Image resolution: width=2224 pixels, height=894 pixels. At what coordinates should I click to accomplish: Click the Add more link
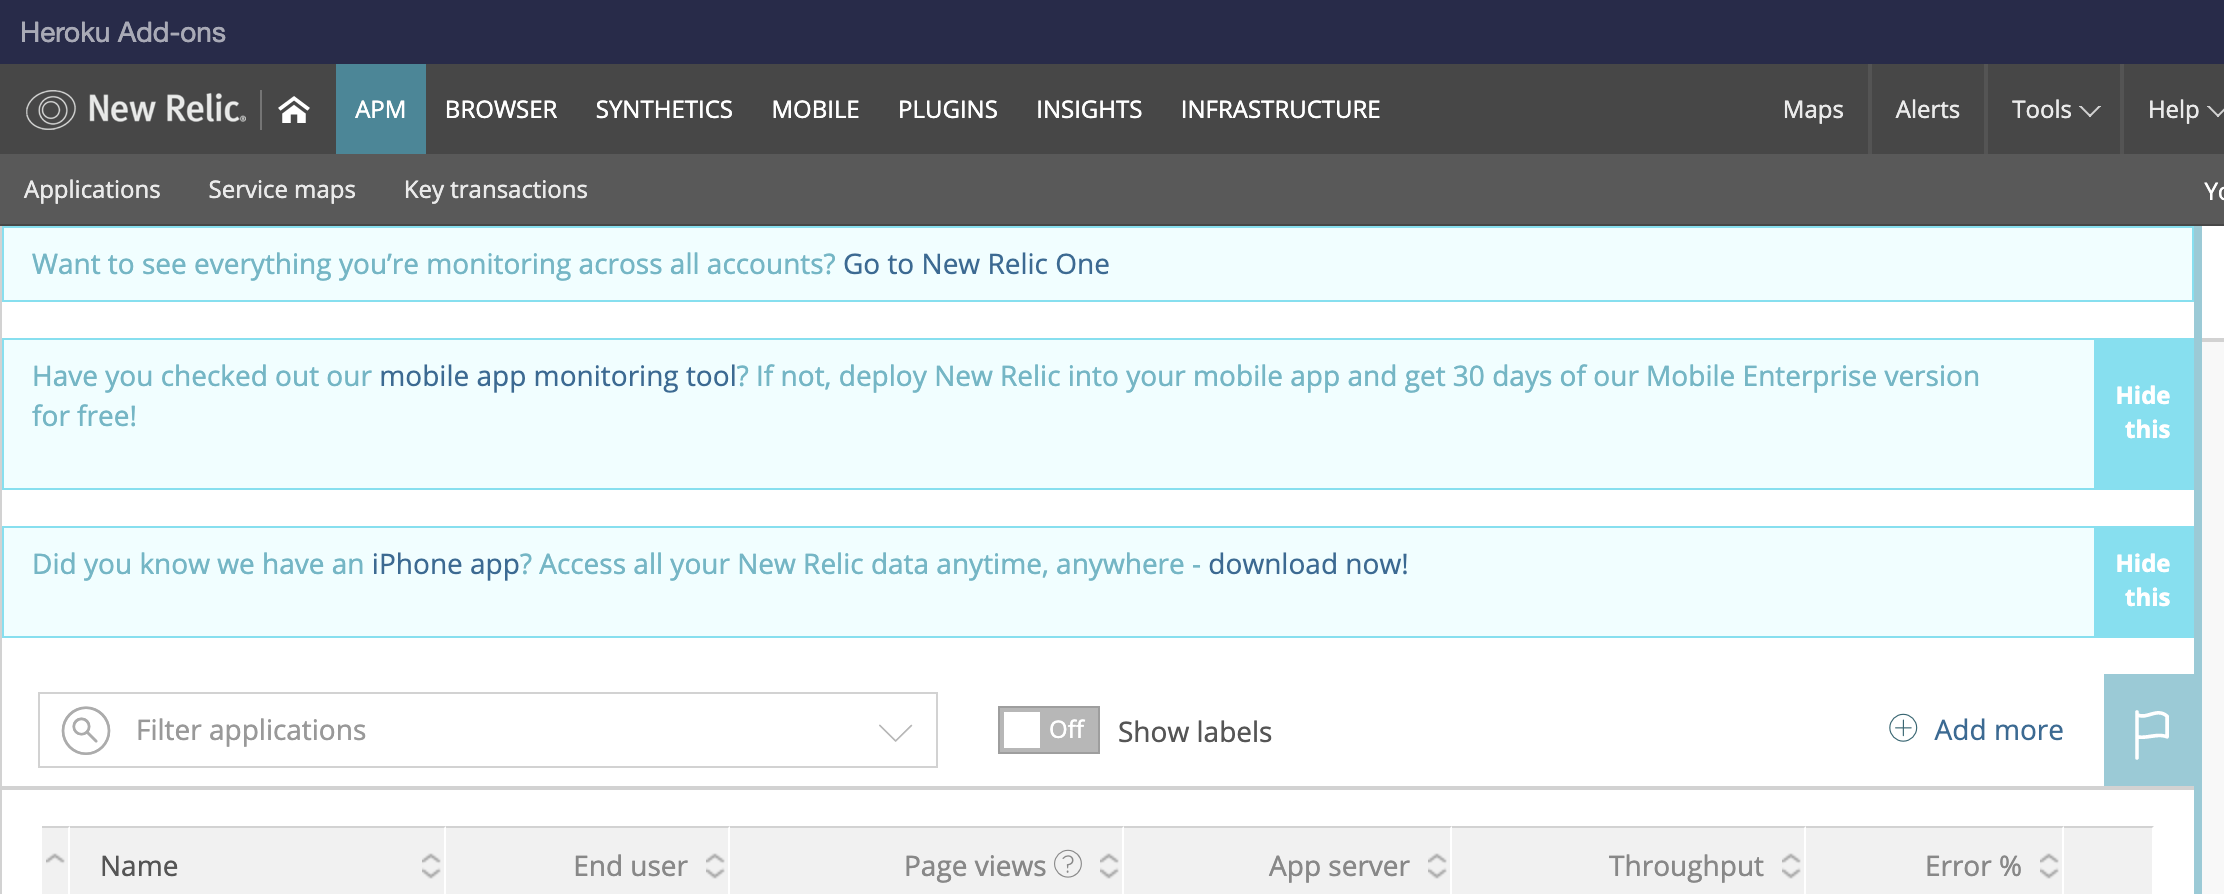pyautogui.click(x=1998, y=730)
